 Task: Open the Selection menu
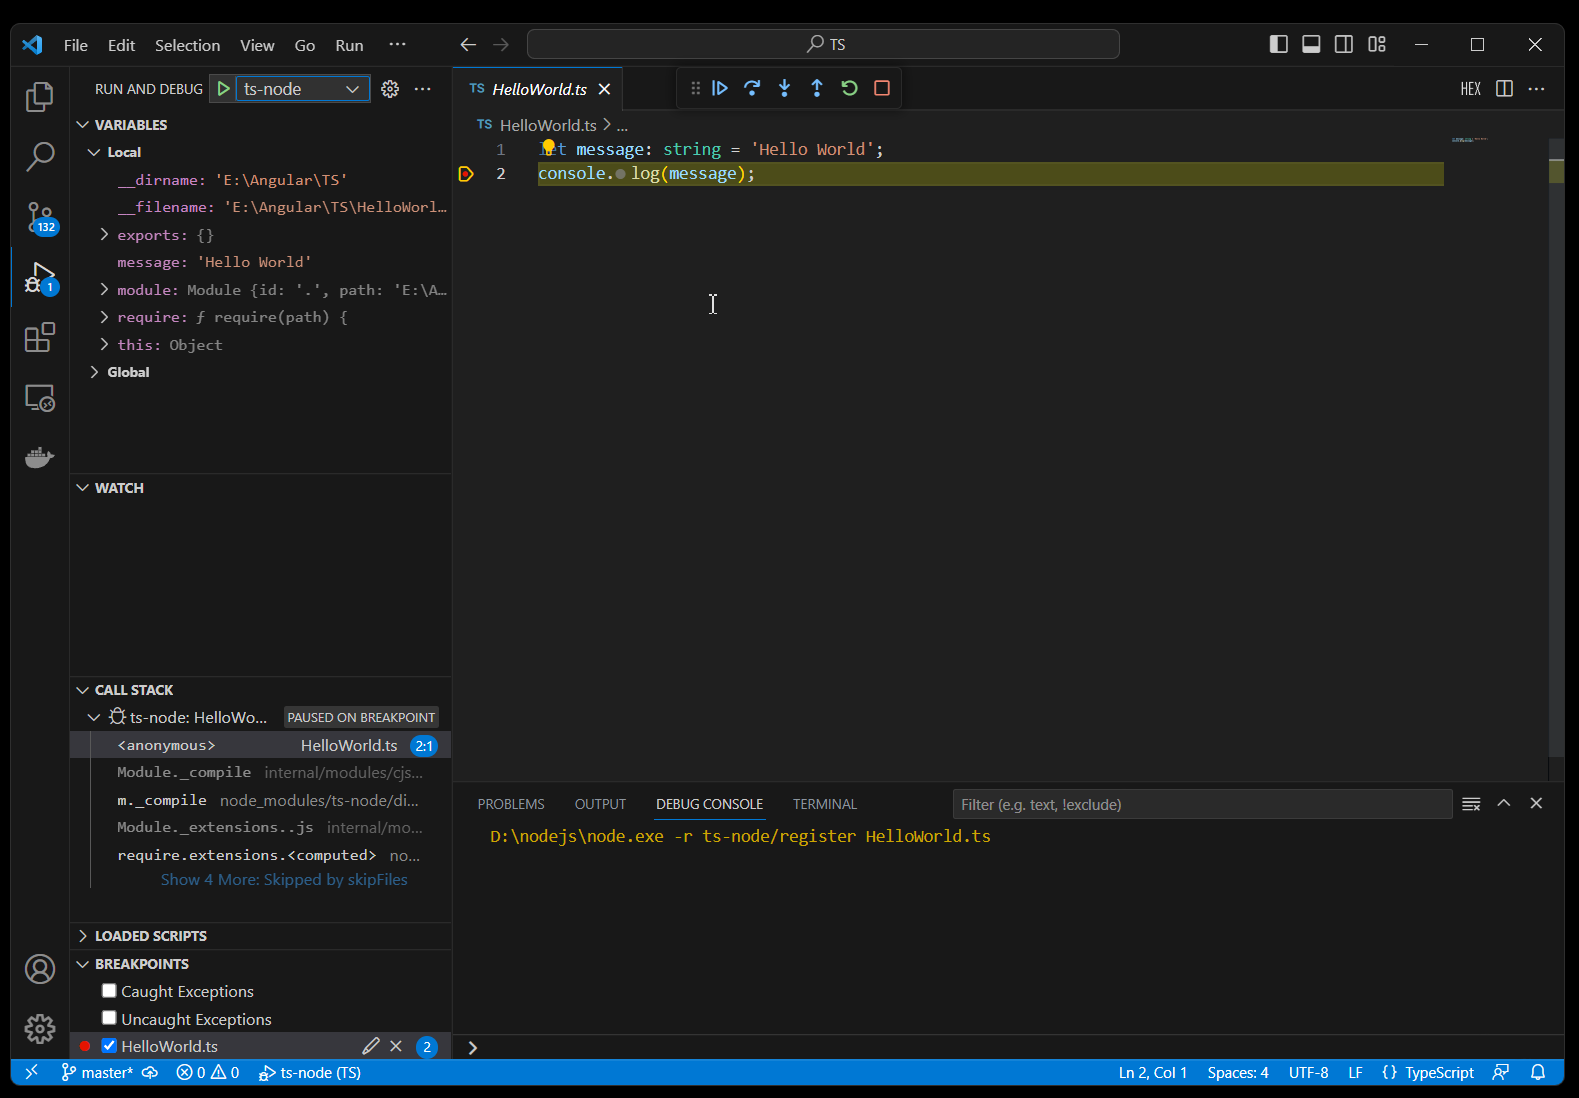(x=187, y=45)
